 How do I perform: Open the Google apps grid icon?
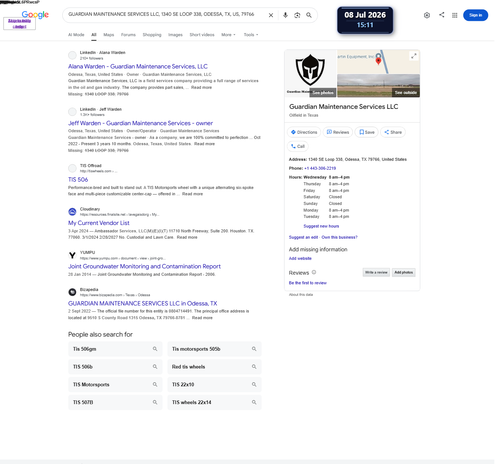pos(454,15)
